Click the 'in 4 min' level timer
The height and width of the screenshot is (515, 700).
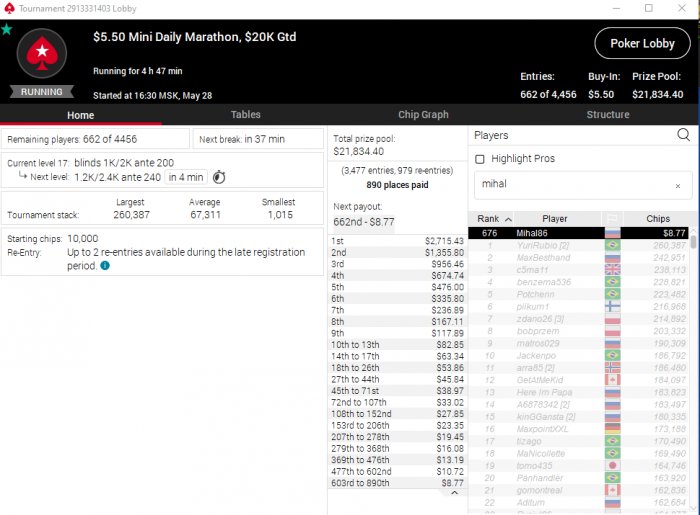coord(186,177)
